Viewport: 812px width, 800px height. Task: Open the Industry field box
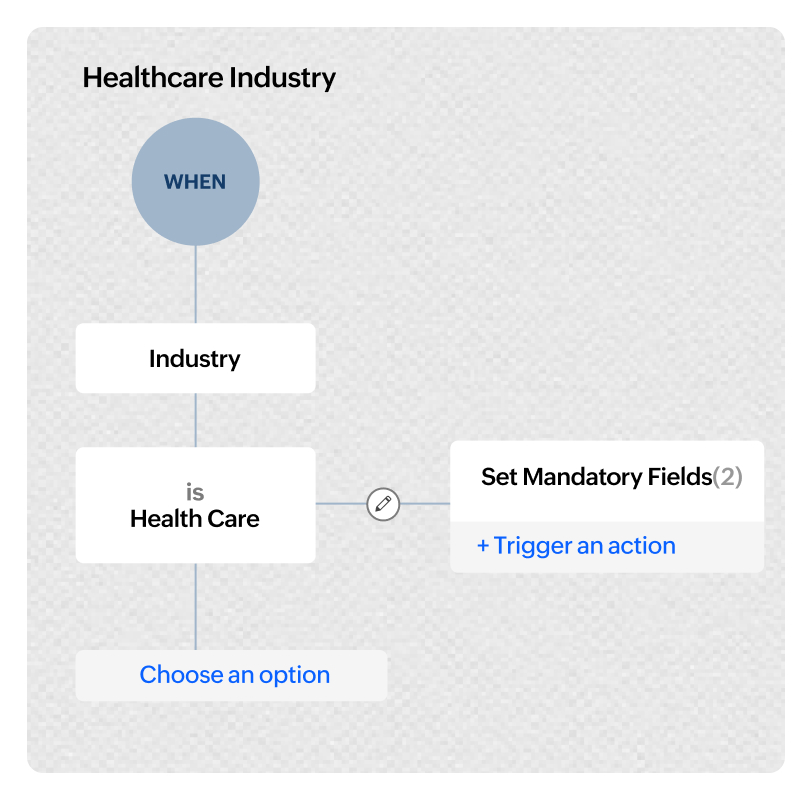[195, 358]
